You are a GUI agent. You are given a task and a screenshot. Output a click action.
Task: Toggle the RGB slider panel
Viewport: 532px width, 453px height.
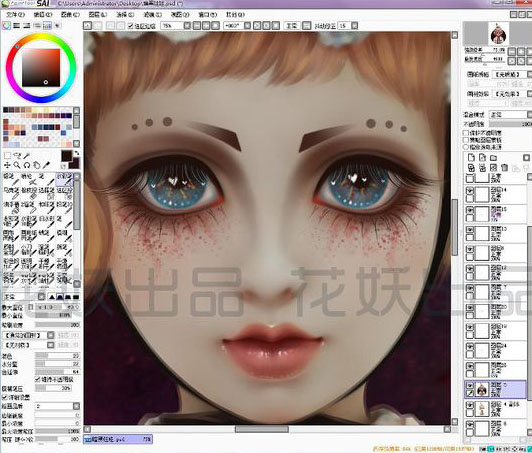16,25
